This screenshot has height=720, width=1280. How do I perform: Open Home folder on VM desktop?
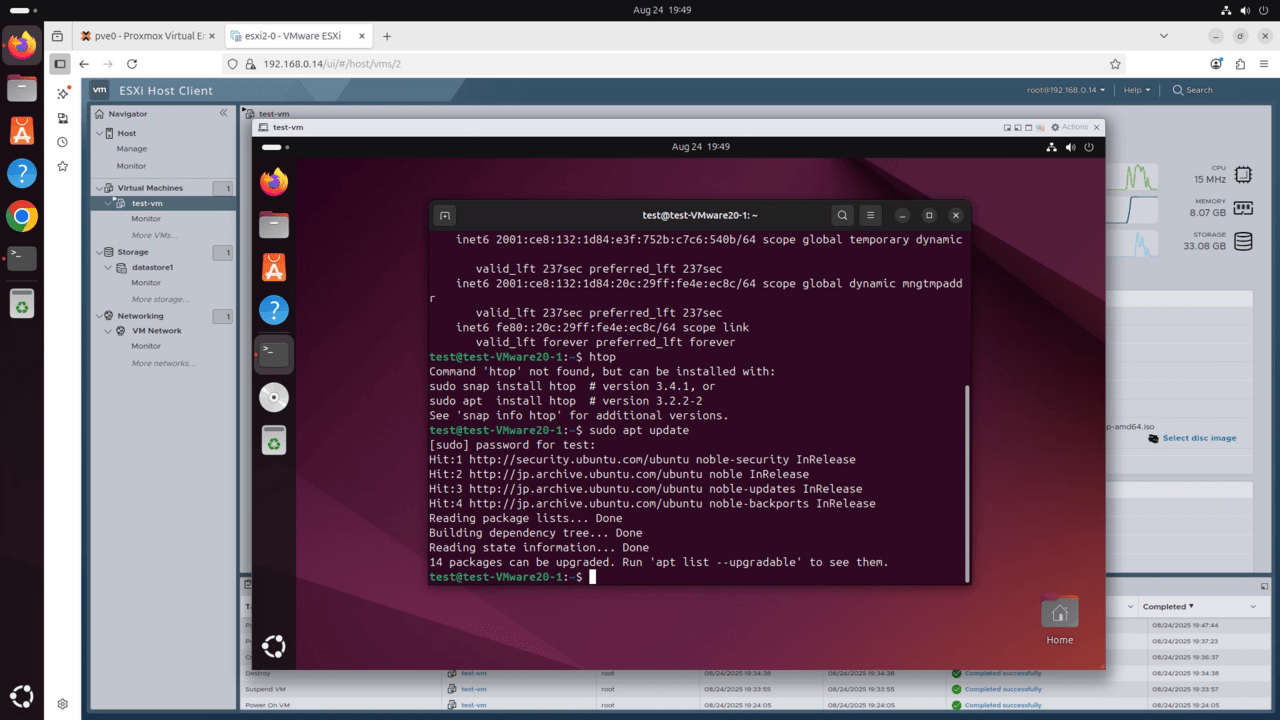[x=1060, y=619]
